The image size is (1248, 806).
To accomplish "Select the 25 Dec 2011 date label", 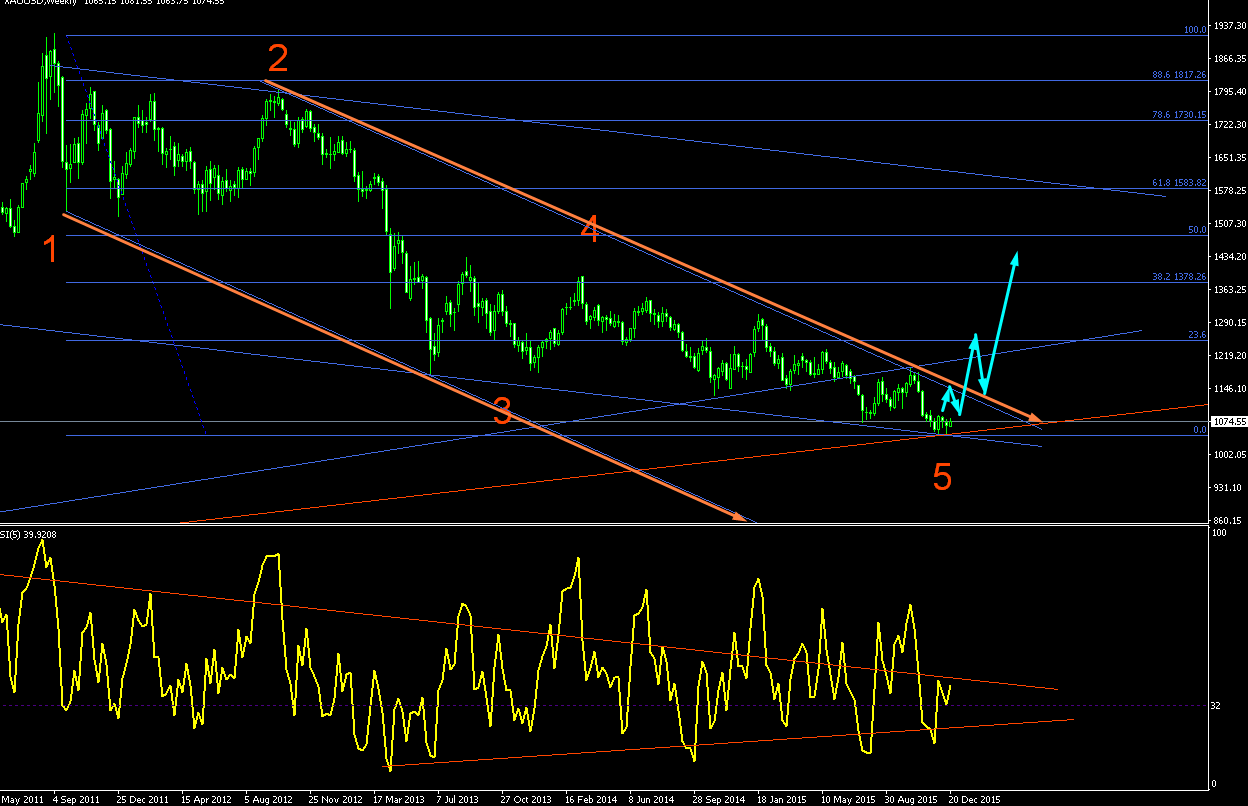I will point(141,800).
